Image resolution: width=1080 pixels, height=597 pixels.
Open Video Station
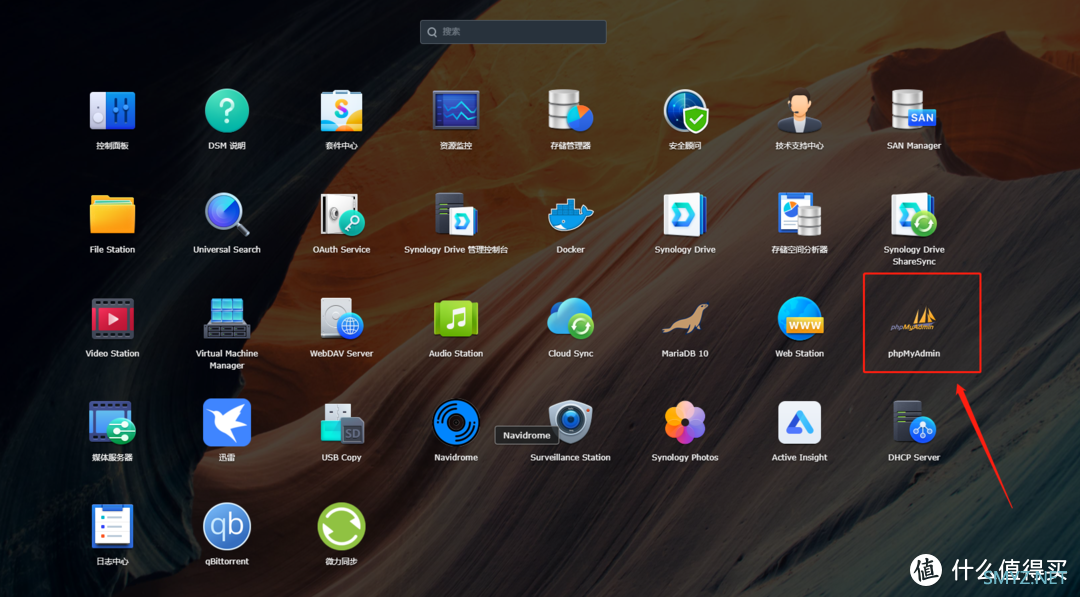click(112, 319)
